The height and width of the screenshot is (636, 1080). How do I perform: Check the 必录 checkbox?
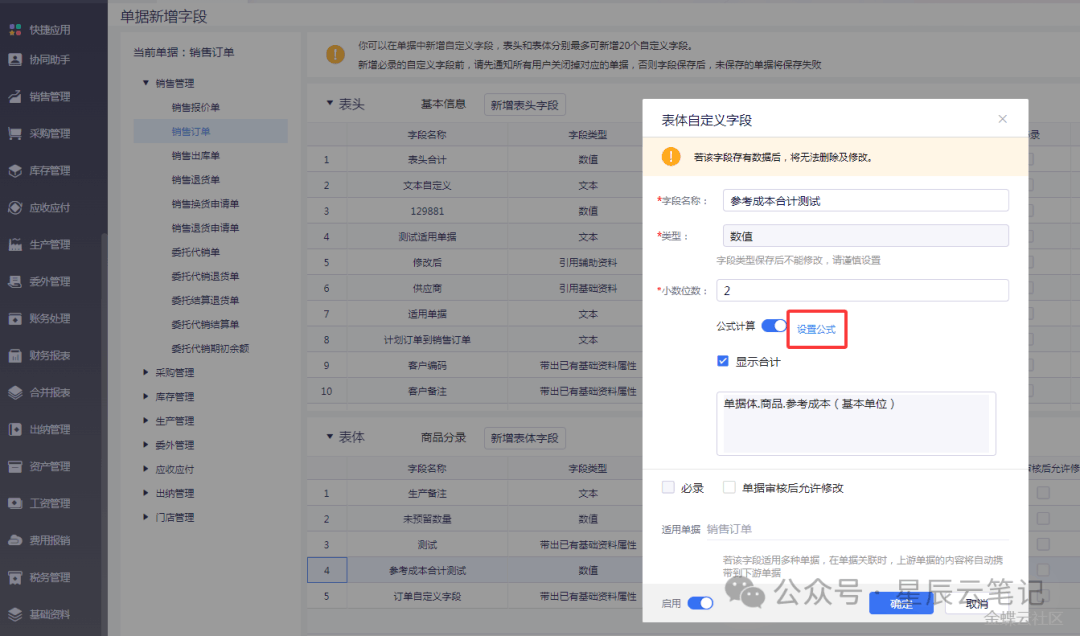coord(668,488)
